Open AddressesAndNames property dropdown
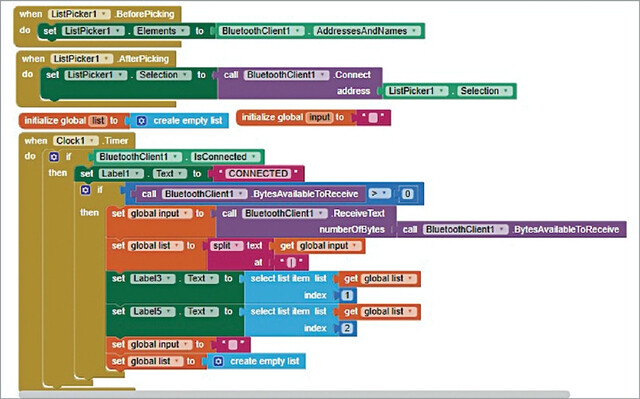The width and height of the screenshot is (640, 399). tap(367, 31)
